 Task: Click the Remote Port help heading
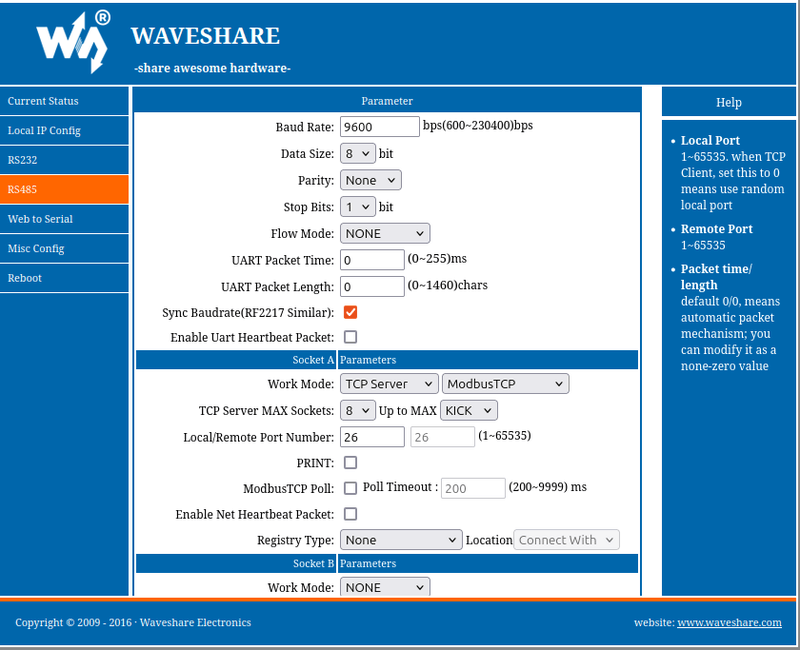coord(716,229)
